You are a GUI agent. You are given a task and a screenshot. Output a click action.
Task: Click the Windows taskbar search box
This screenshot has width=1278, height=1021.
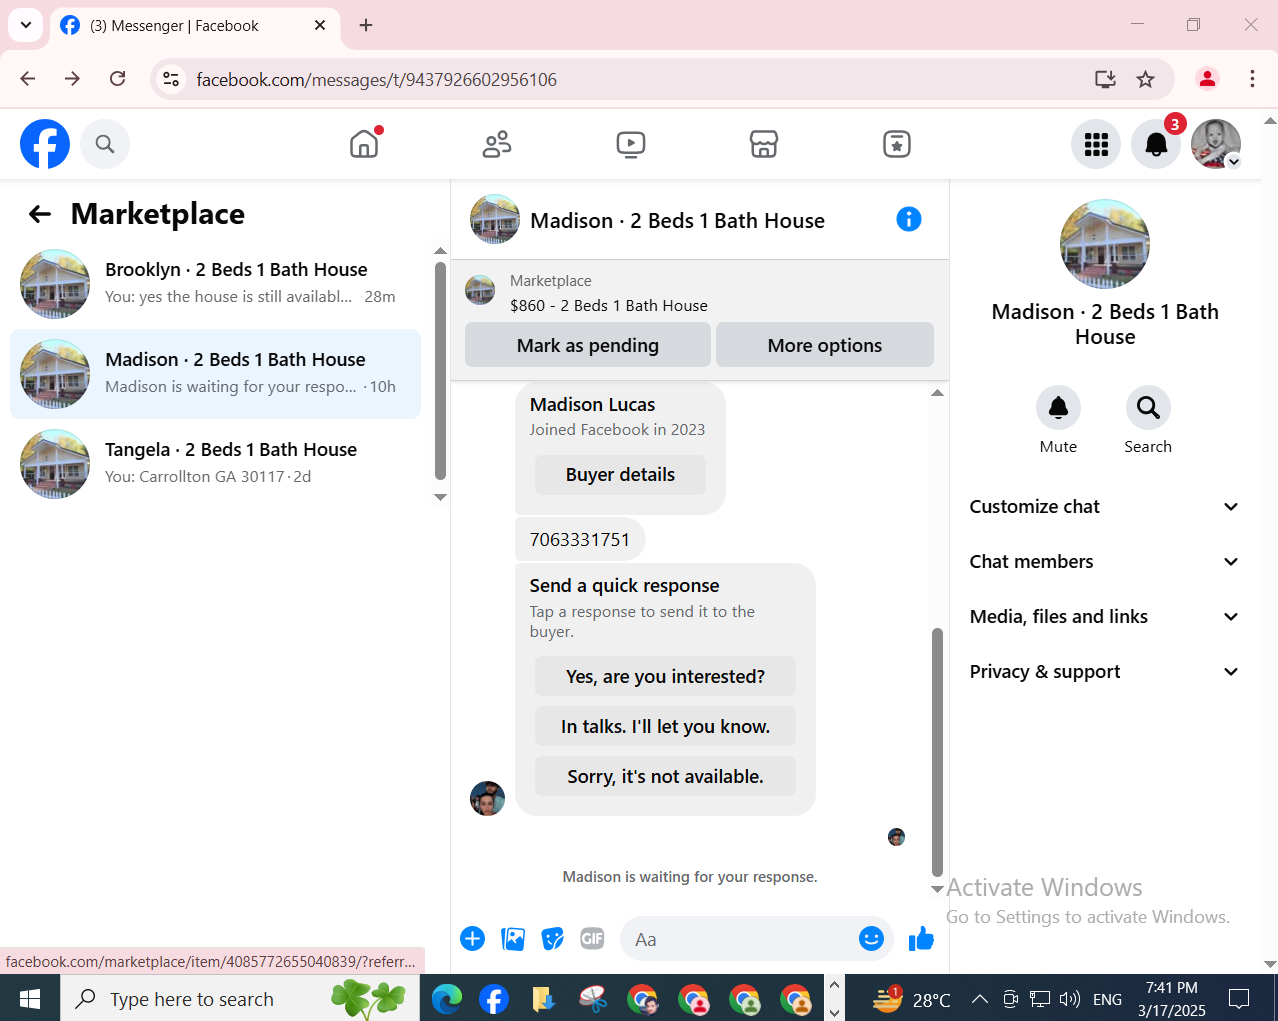(240, 998)
